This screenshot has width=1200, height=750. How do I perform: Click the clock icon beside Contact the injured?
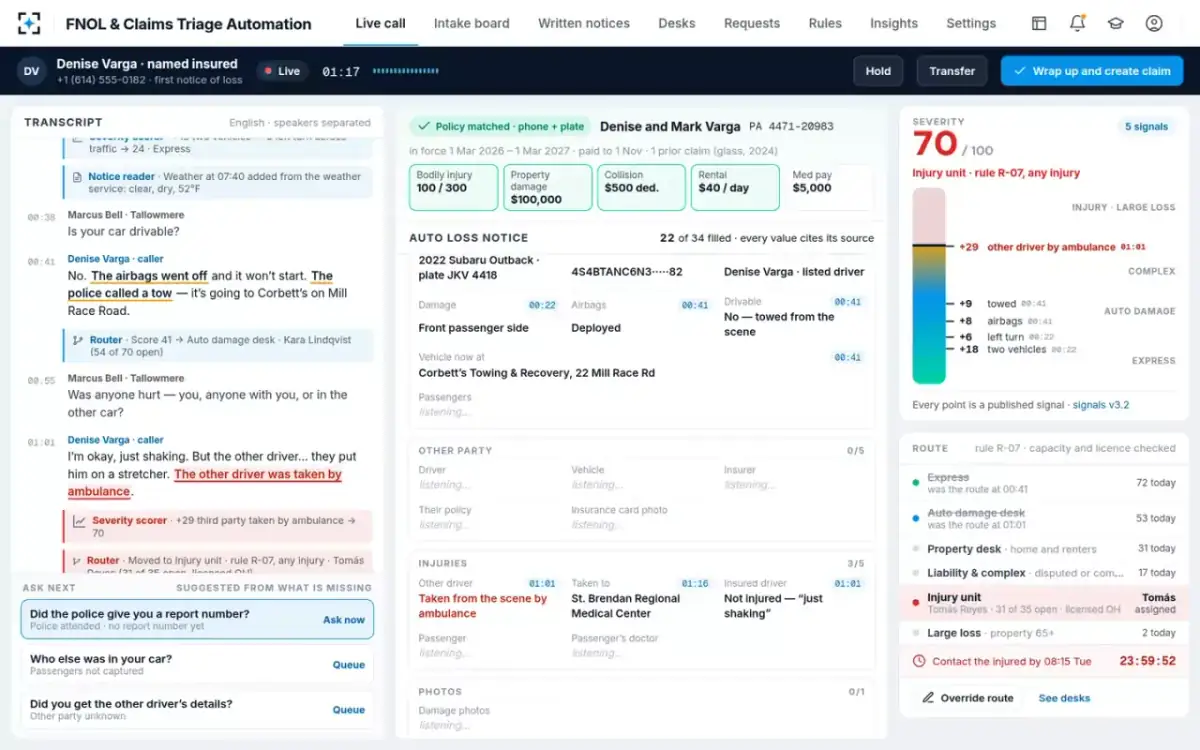click(x=919, y=661)
